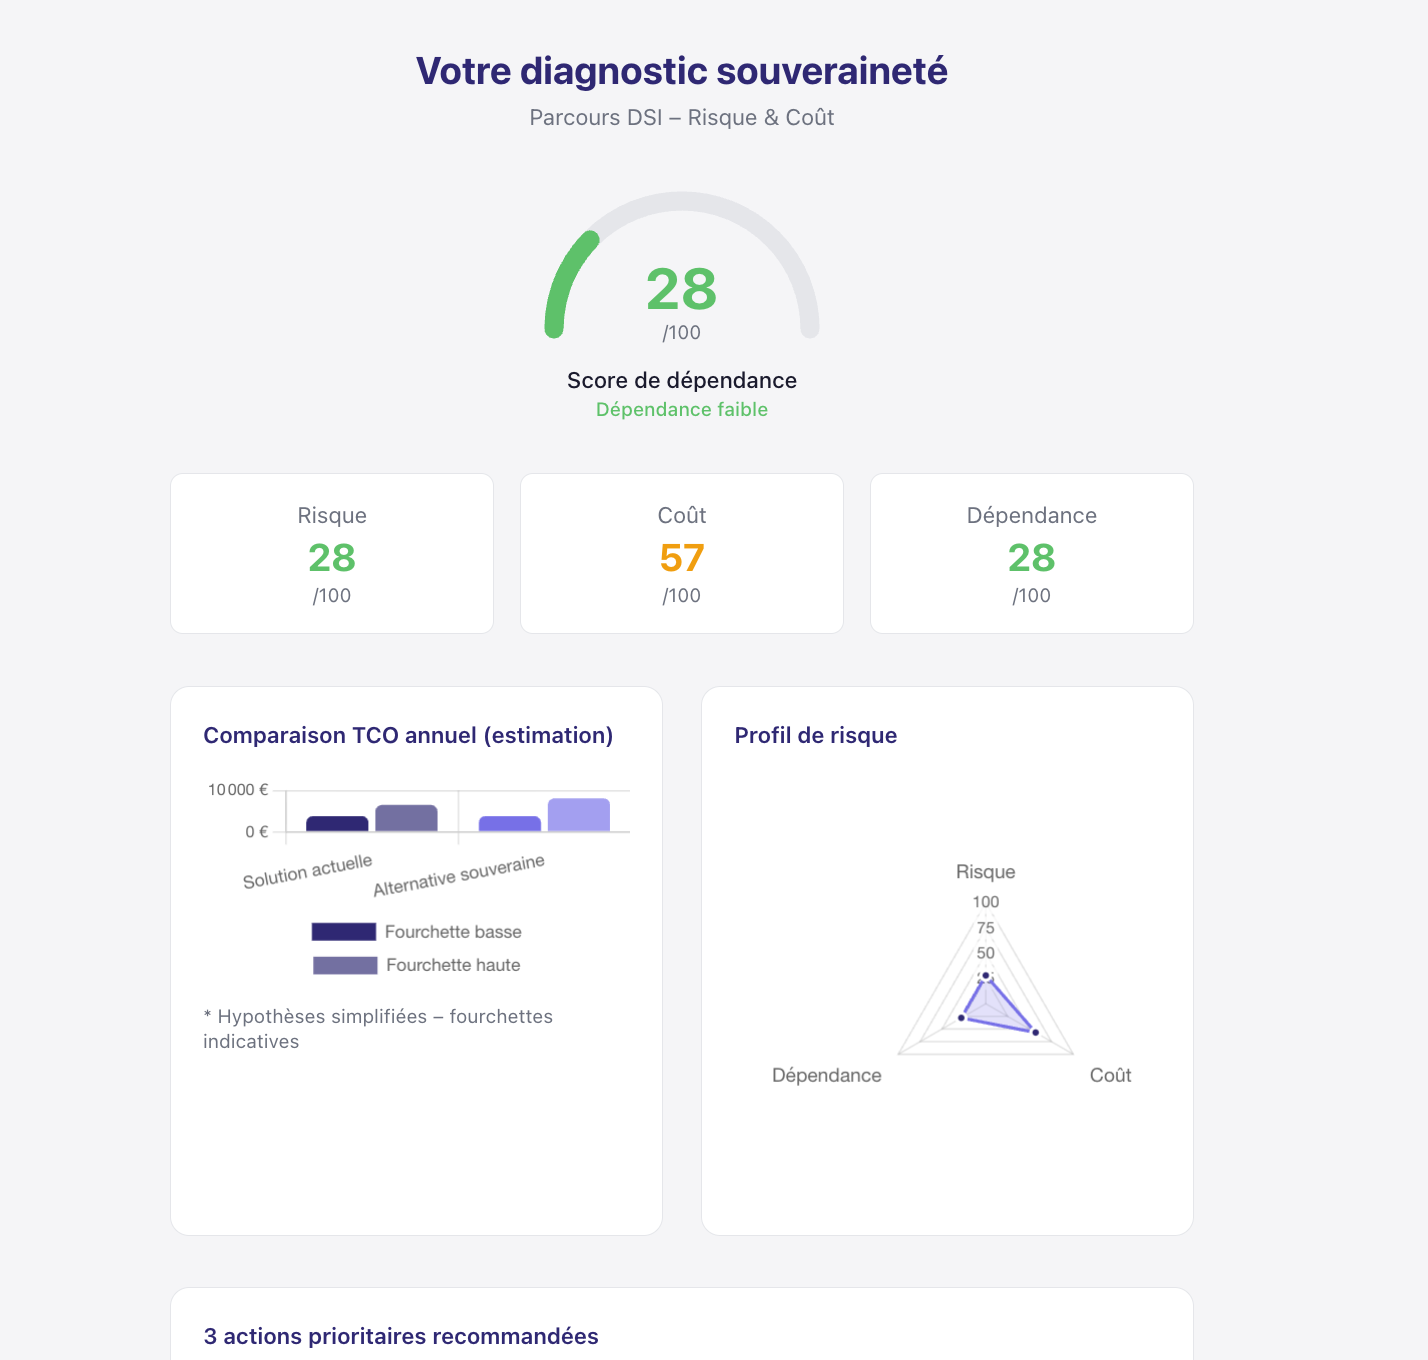Select the Coût score card showing 57
This screenshot has width=1428, height=1360.
coord(681,553)
